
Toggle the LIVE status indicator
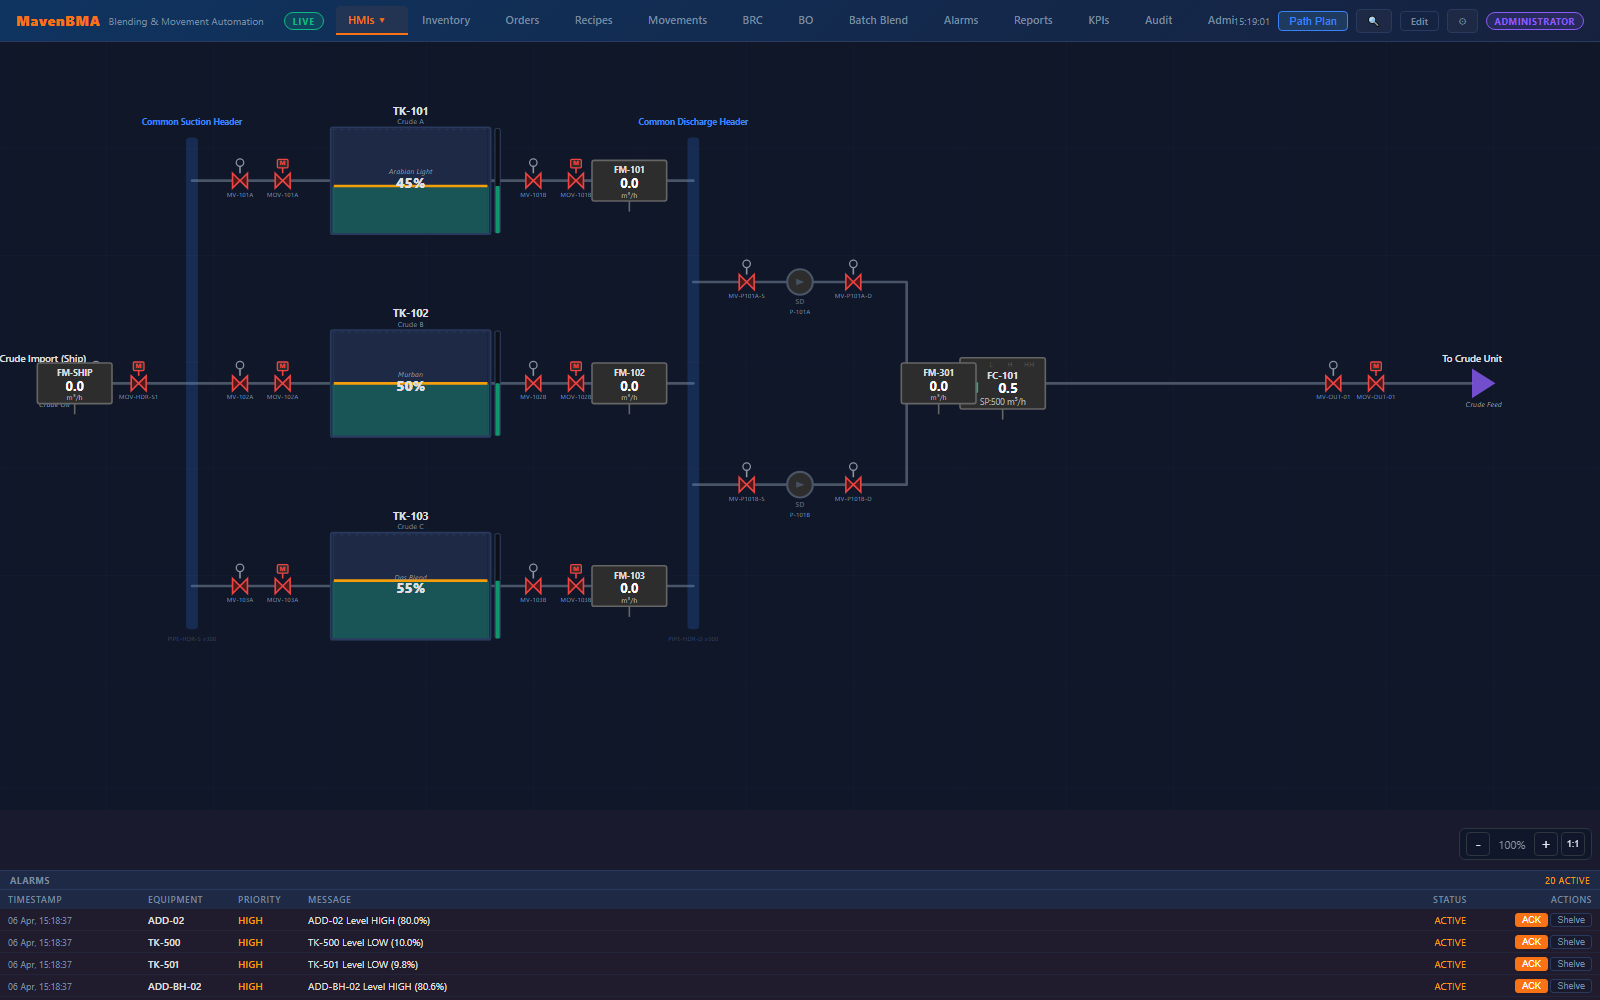(303, 21)
